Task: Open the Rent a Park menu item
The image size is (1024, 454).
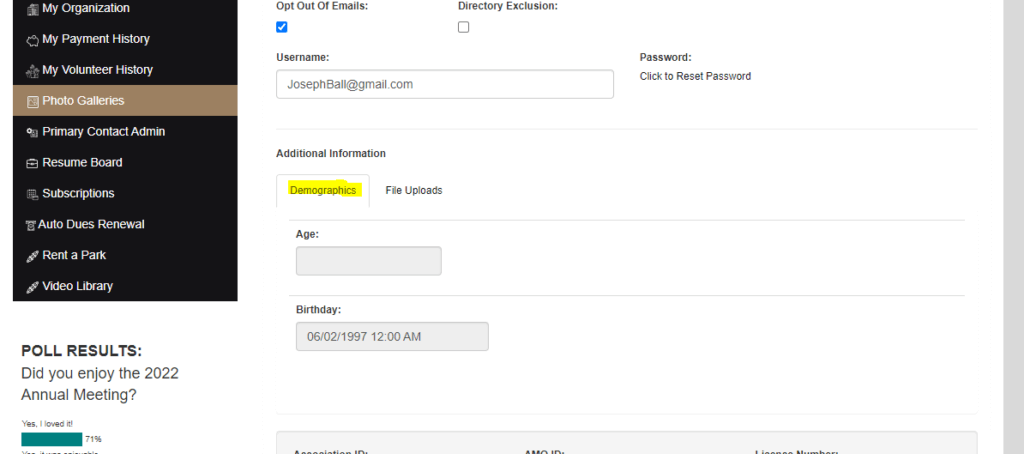Action: (x=74, y=255)
